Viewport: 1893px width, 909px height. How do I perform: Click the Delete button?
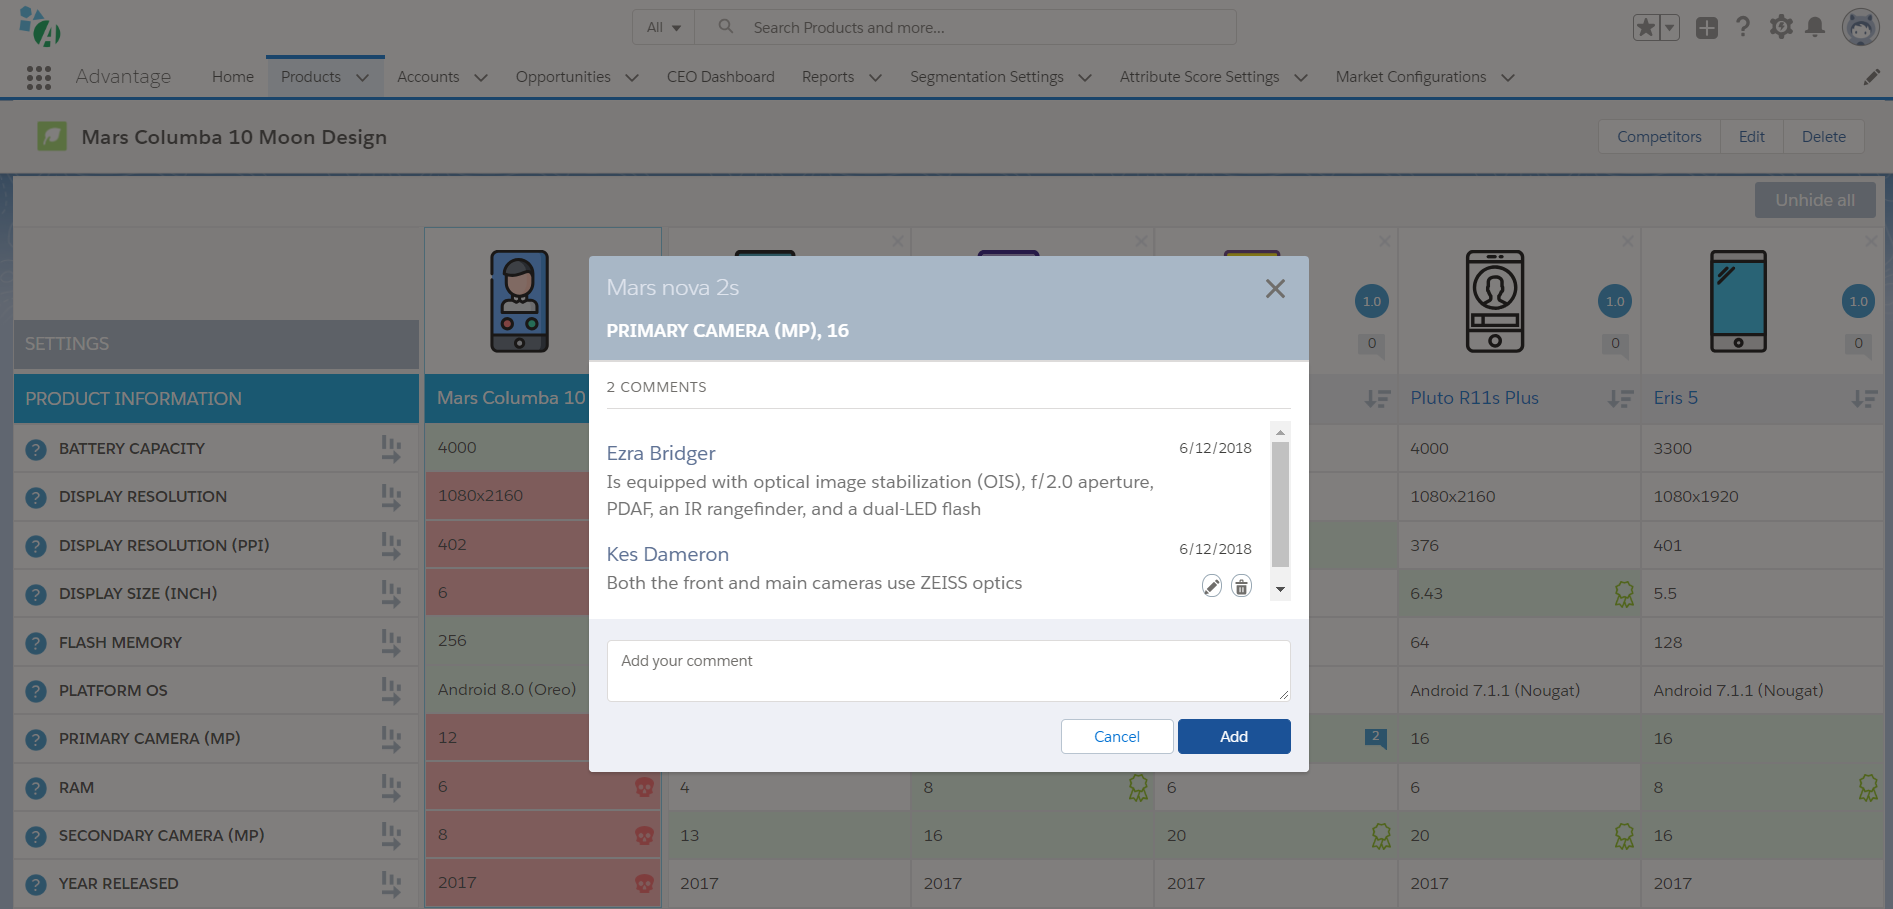click(1824, 137)
